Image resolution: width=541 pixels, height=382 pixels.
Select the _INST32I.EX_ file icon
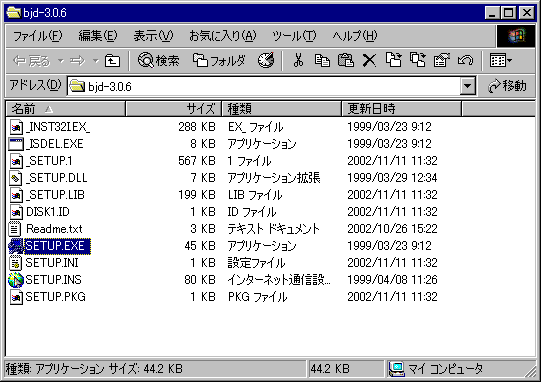[x=16, y=127]
